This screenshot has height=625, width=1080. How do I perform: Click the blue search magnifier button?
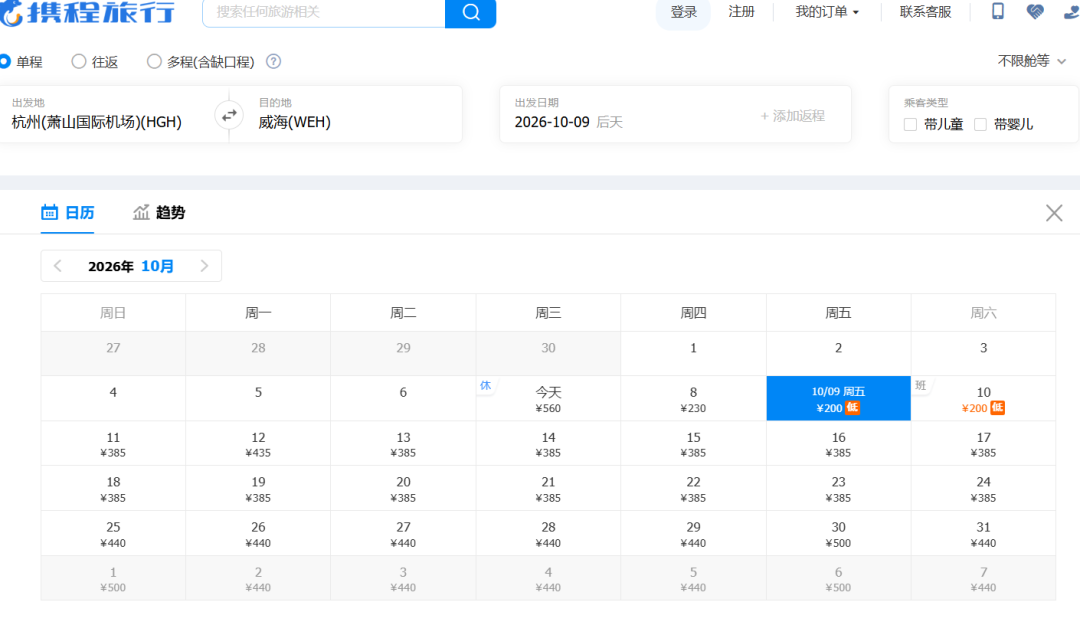click(470, 13)
